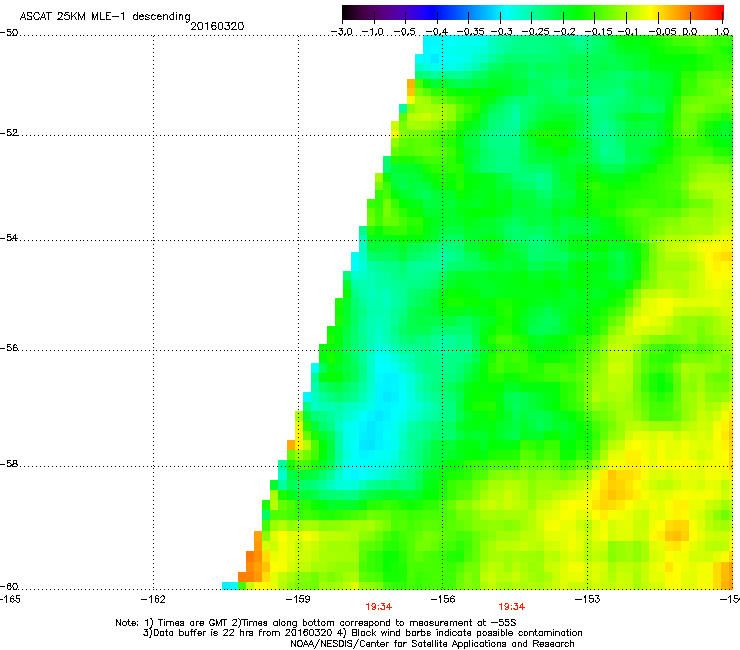Click the 1.0 color bar label
740x650 pixels.
click(x=722, y=32)
